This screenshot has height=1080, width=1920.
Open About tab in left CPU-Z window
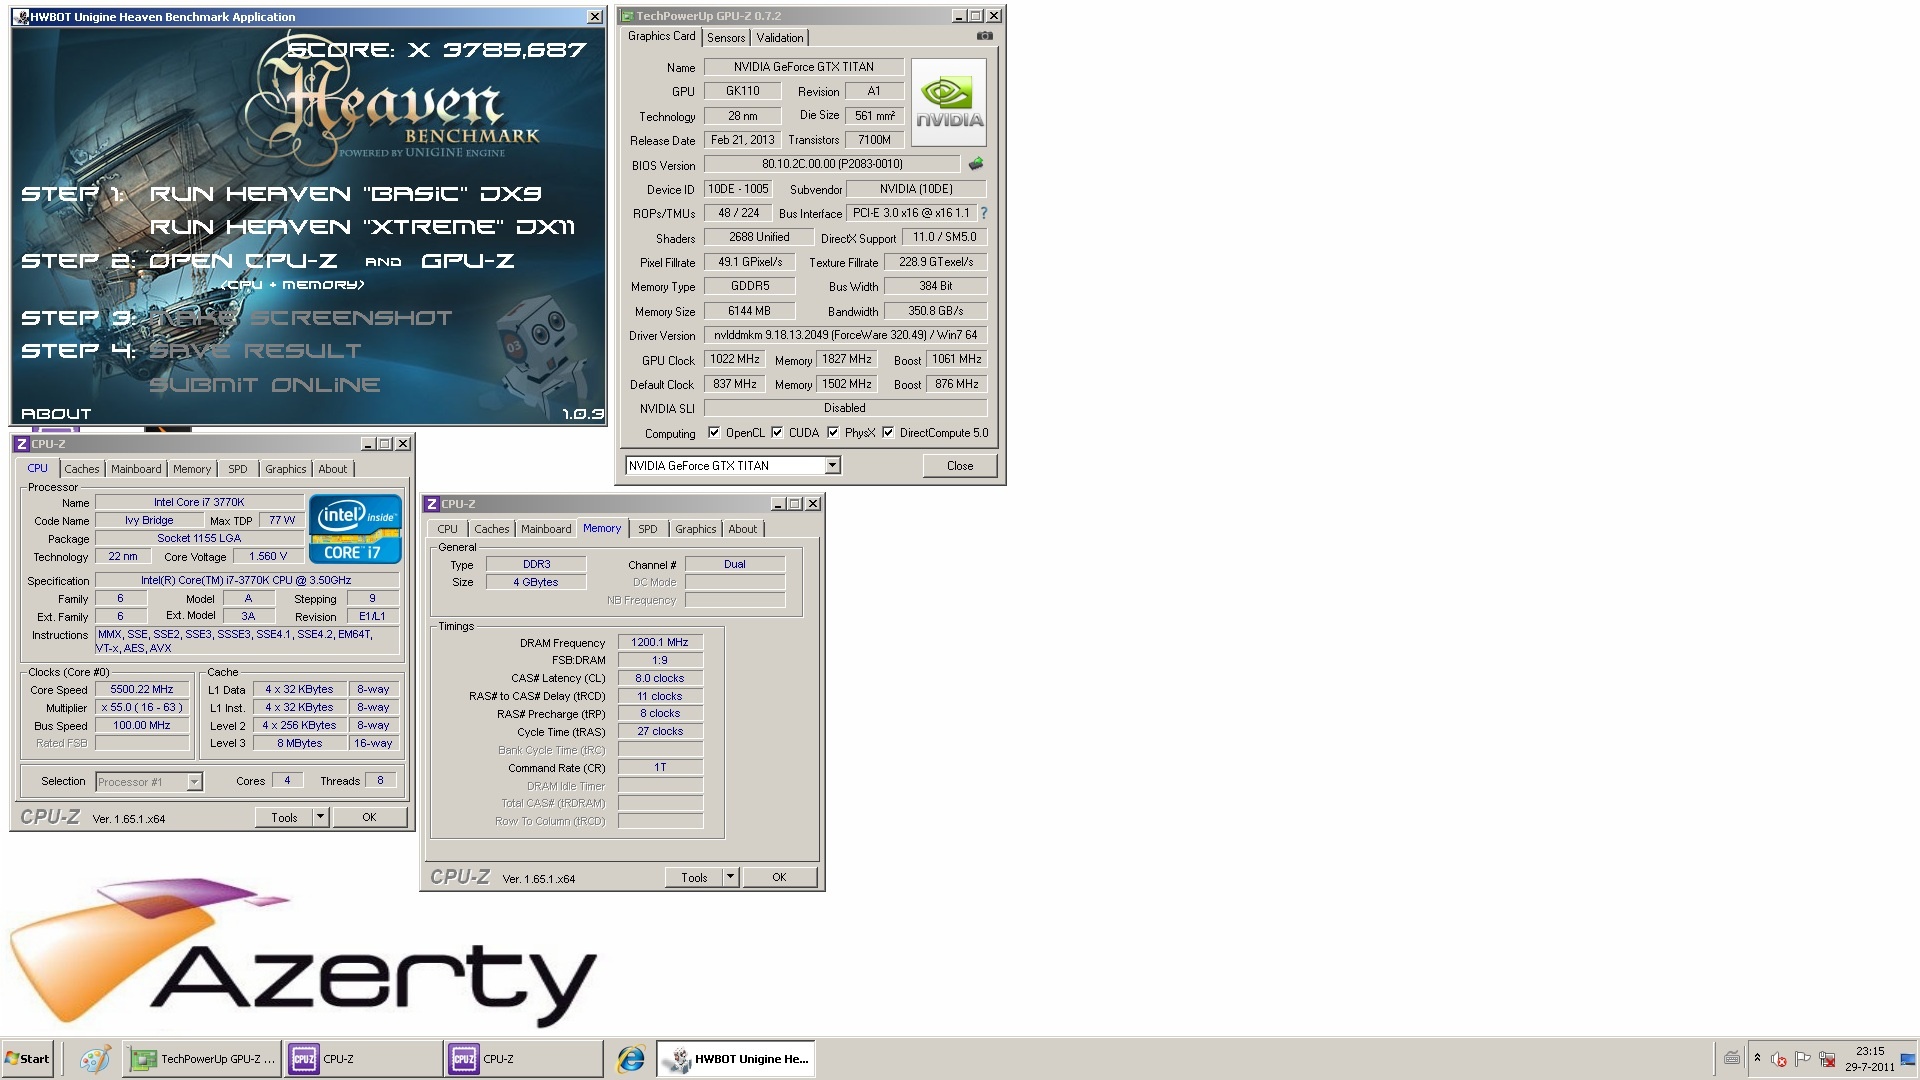coord(333,469)
